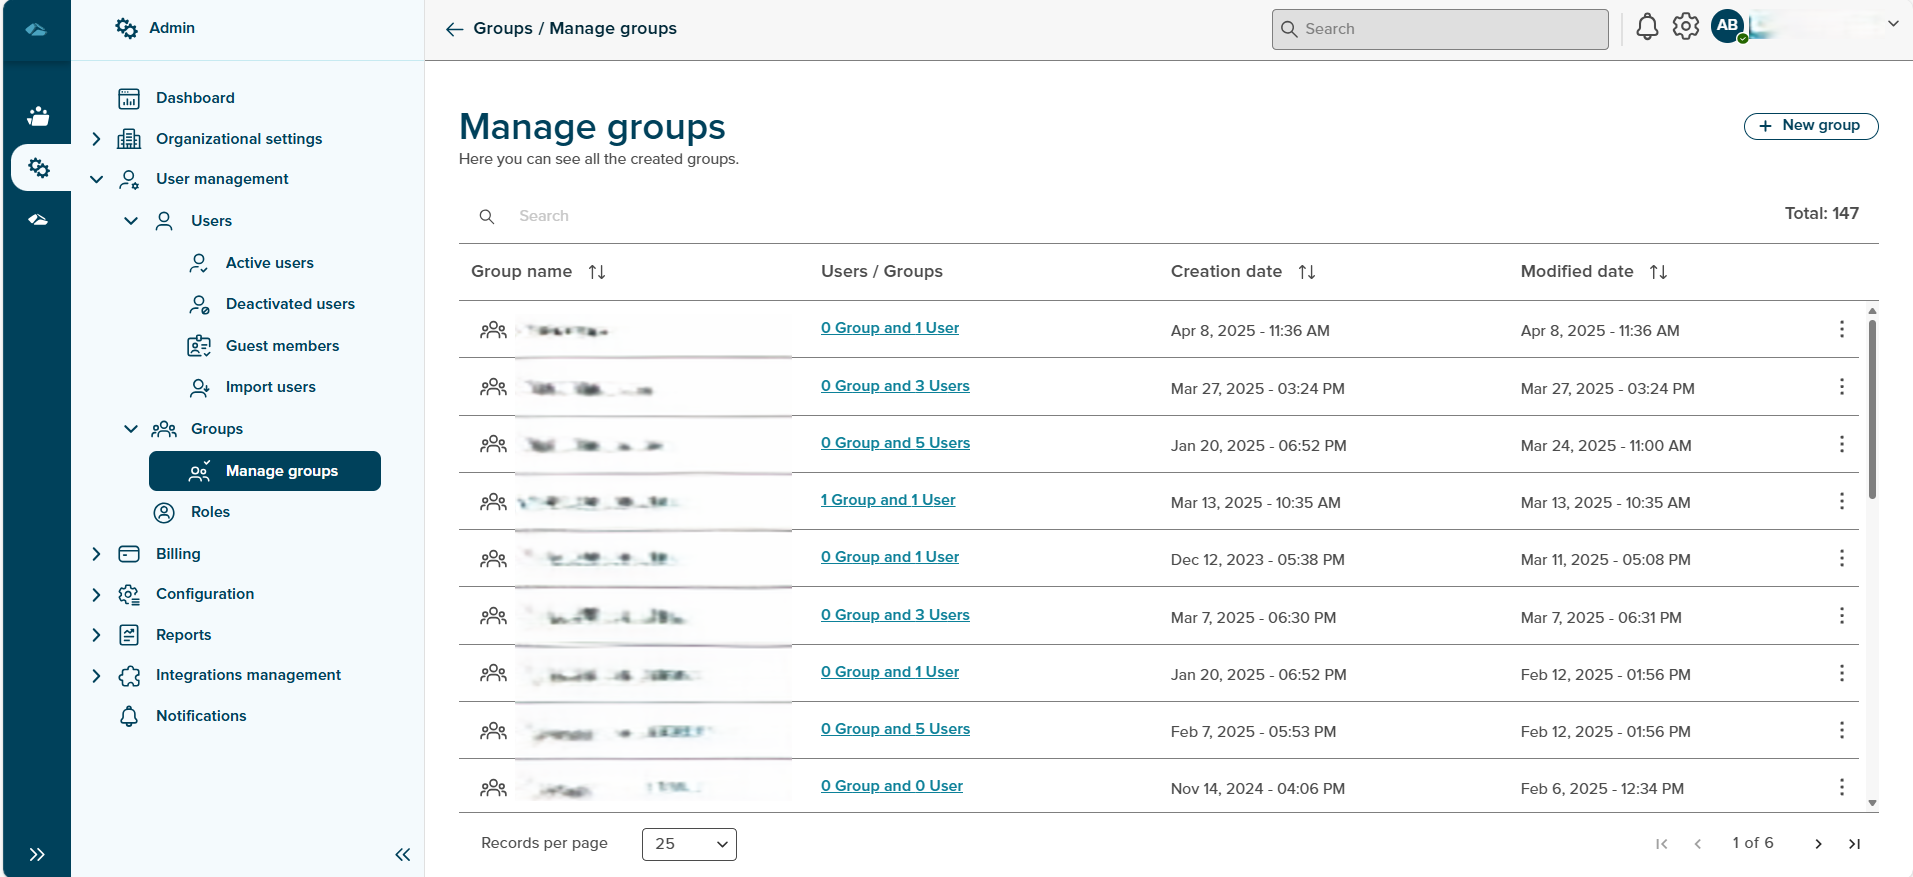Collapse the Groups submenu
This screenshot has width=1913, height=877.
[131, 429]
